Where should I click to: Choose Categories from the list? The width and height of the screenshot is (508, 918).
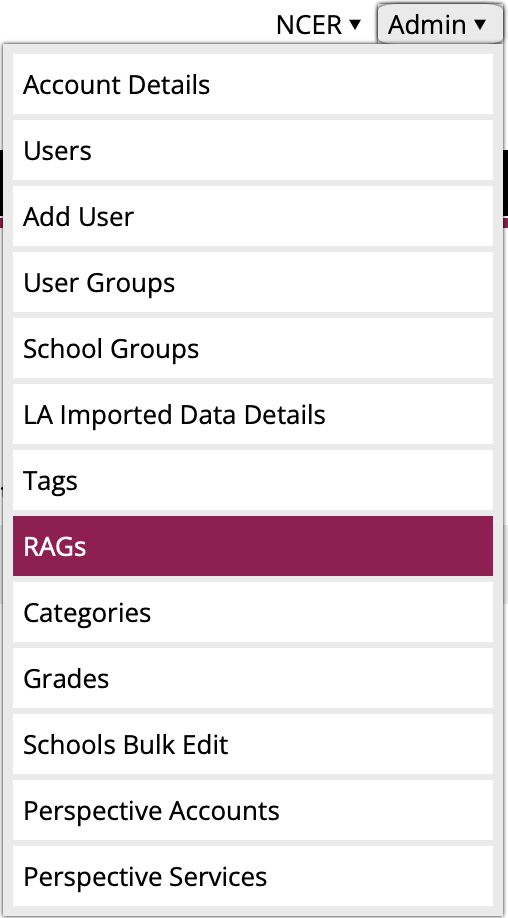tap(253, 613)
